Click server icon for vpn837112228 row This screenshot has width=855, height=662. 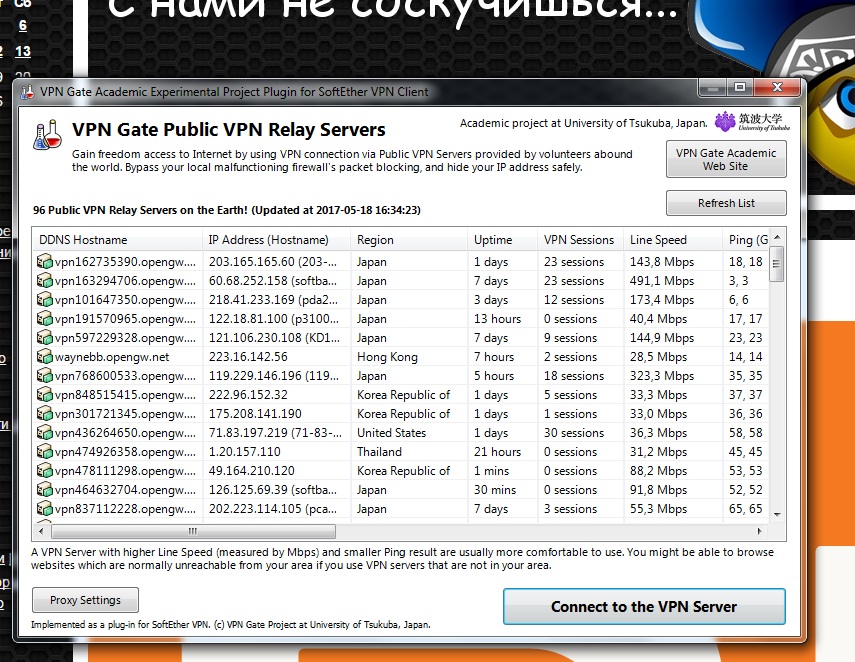44,509
